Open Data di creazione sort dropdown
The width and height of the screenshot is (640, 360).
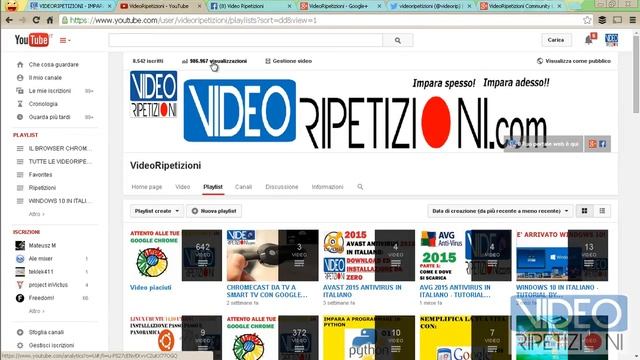(x=500, y=211)
